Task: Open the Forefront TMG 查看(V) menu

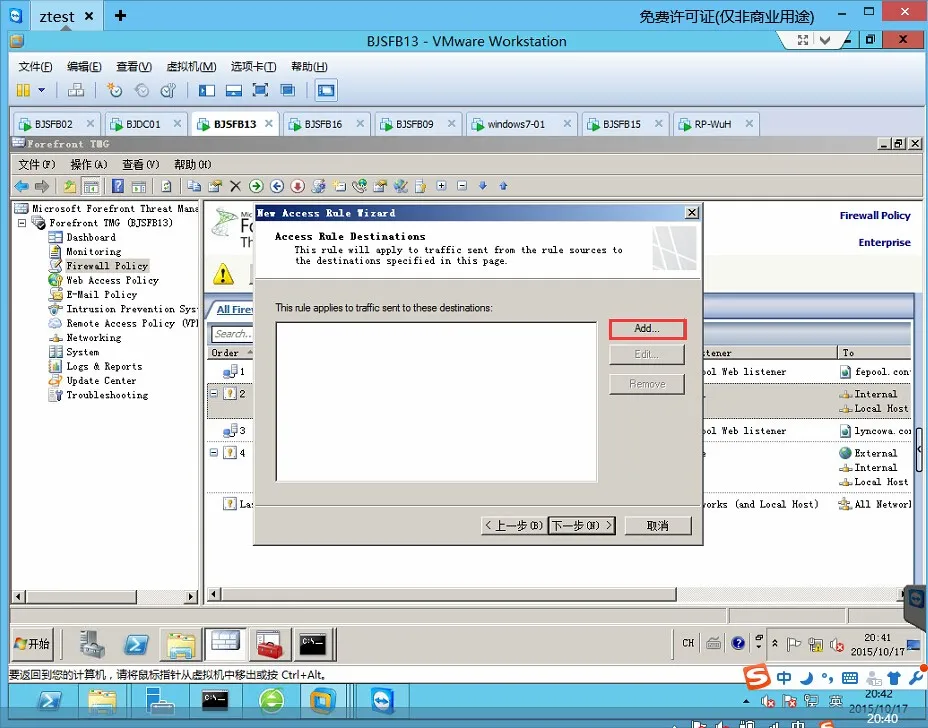Action: coord(141,165)
